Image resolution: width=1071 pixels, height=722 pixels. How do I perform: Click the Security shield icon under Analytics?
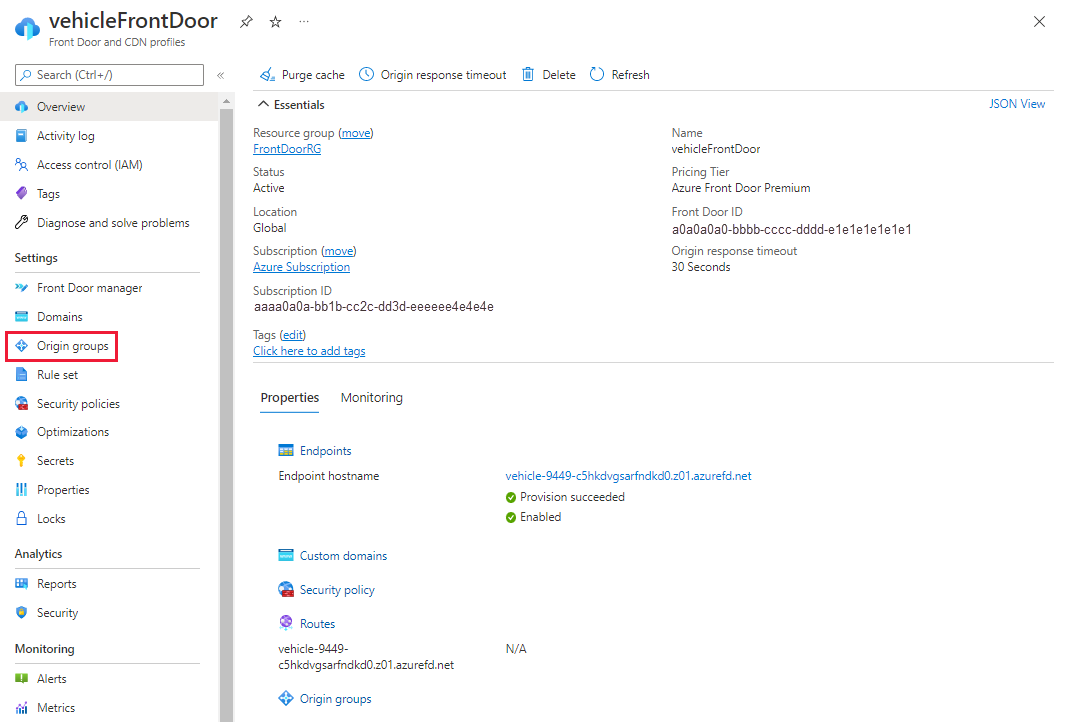pos(22,613)
